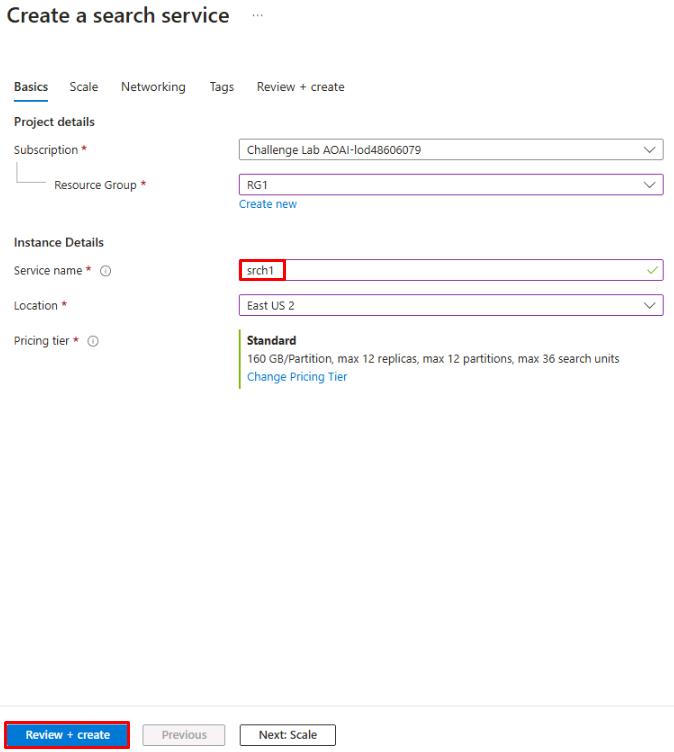Open the ellipsis menu beside the page title
674x752 pixels.
pos(258,17)
